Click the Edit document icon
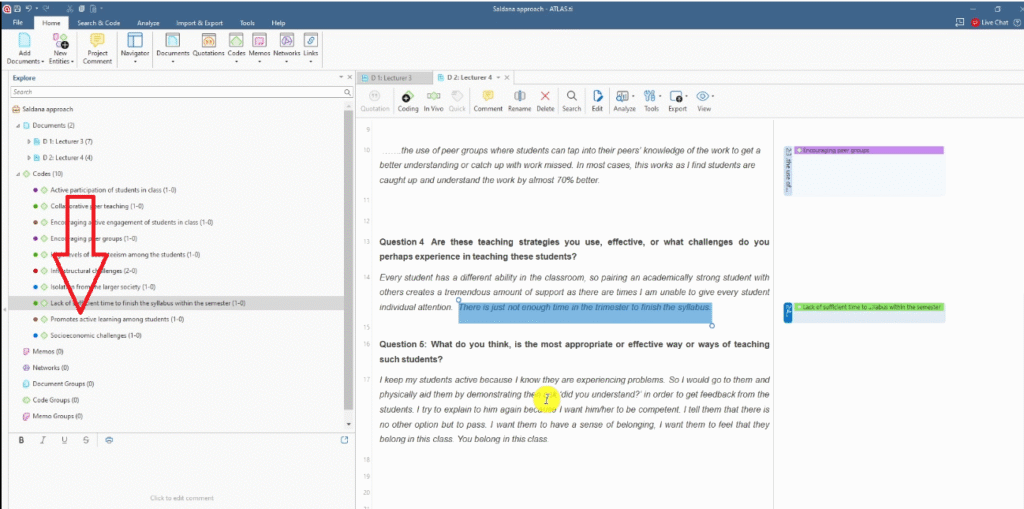Viewport: 1024px width, 509px height. click(x=597, y=97)
